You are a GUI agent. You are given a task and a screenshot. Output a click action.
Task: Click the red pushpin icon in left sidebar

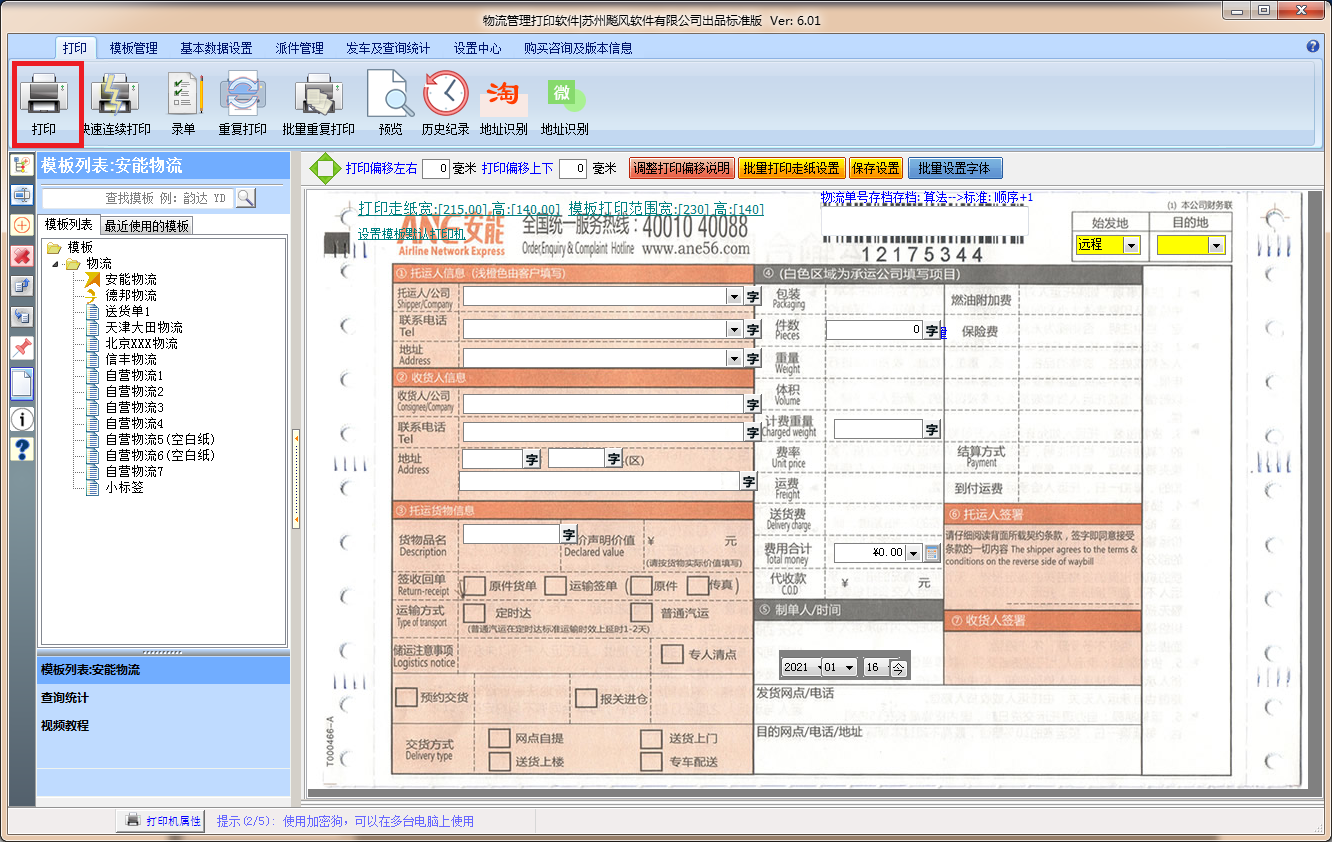(x=22, y=347)
